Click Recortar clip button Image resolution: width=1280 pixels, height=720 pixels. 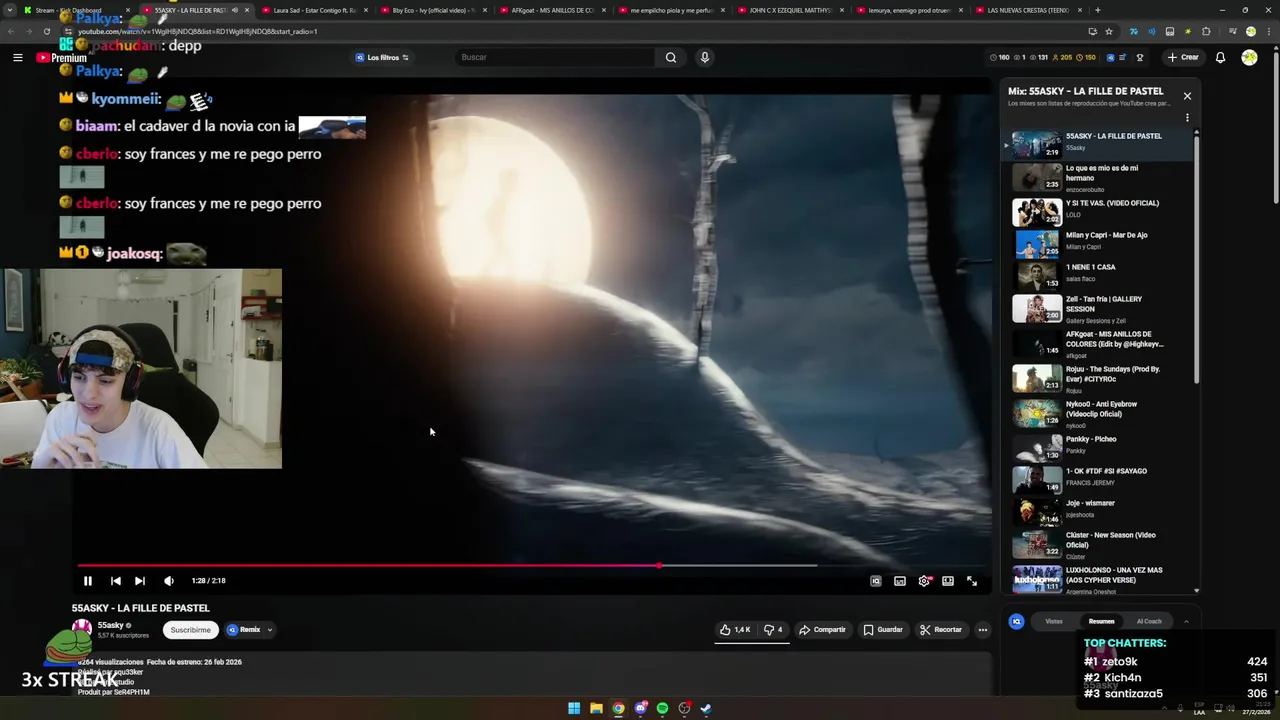click(x=941, y=630)
